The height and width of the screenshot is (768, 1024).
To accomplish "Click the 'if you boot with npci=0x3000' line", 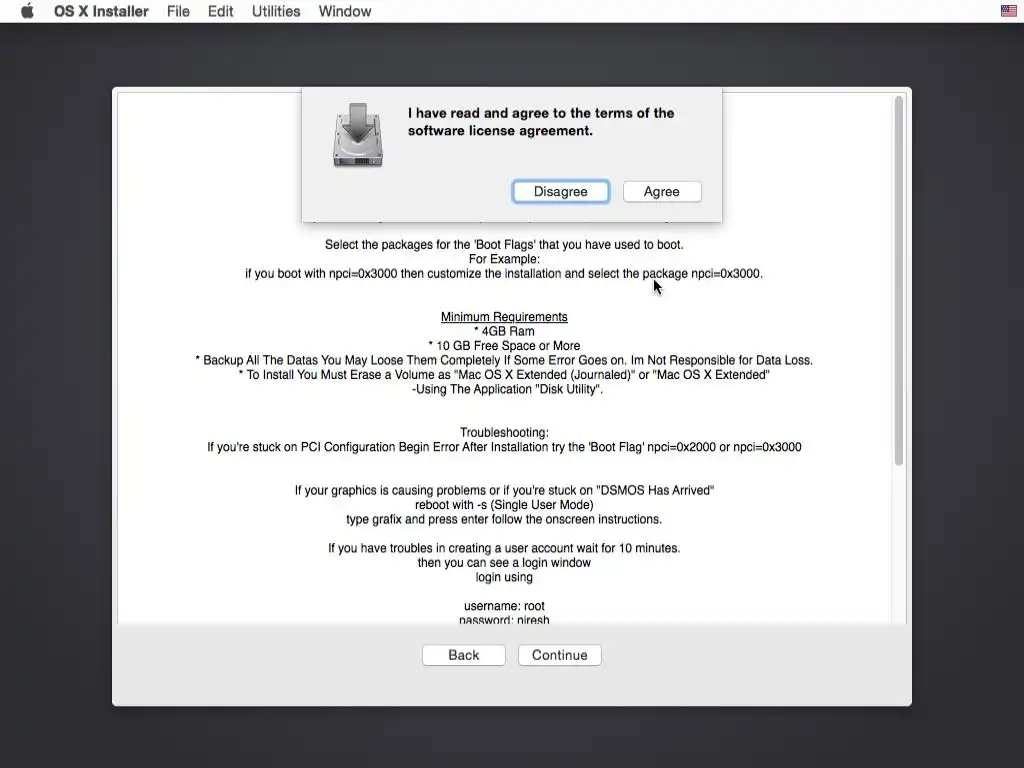I will (504, 273).
